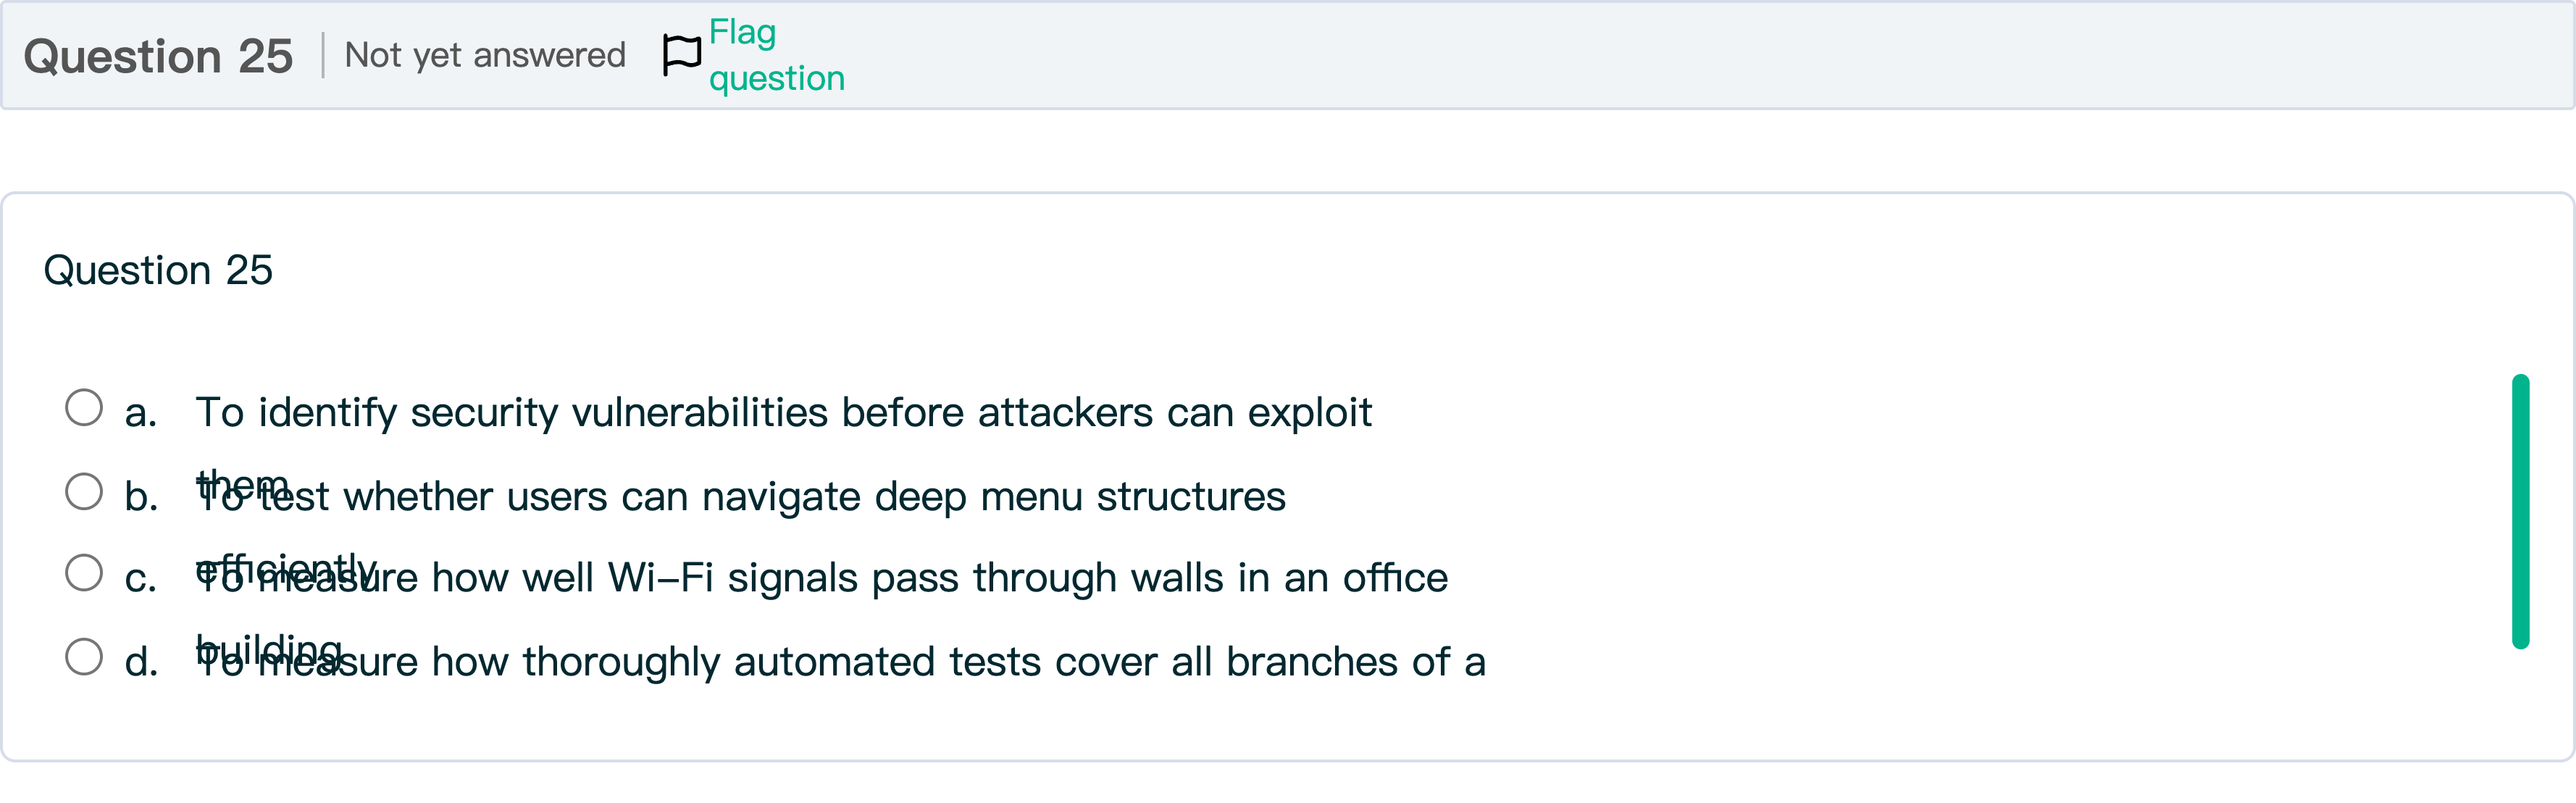Select radio button for option a
The width and height of the screenshot is (2576, 803).
pos(84,408)
